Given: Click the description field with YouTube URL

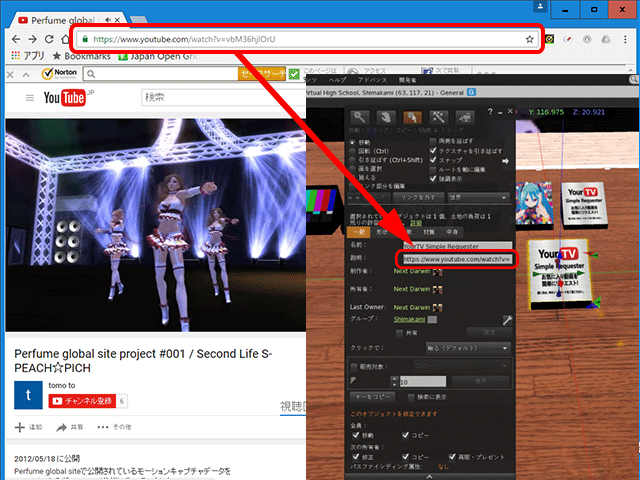Looking at the screenshot, I should pyautogui.click(x=457, y=259).
